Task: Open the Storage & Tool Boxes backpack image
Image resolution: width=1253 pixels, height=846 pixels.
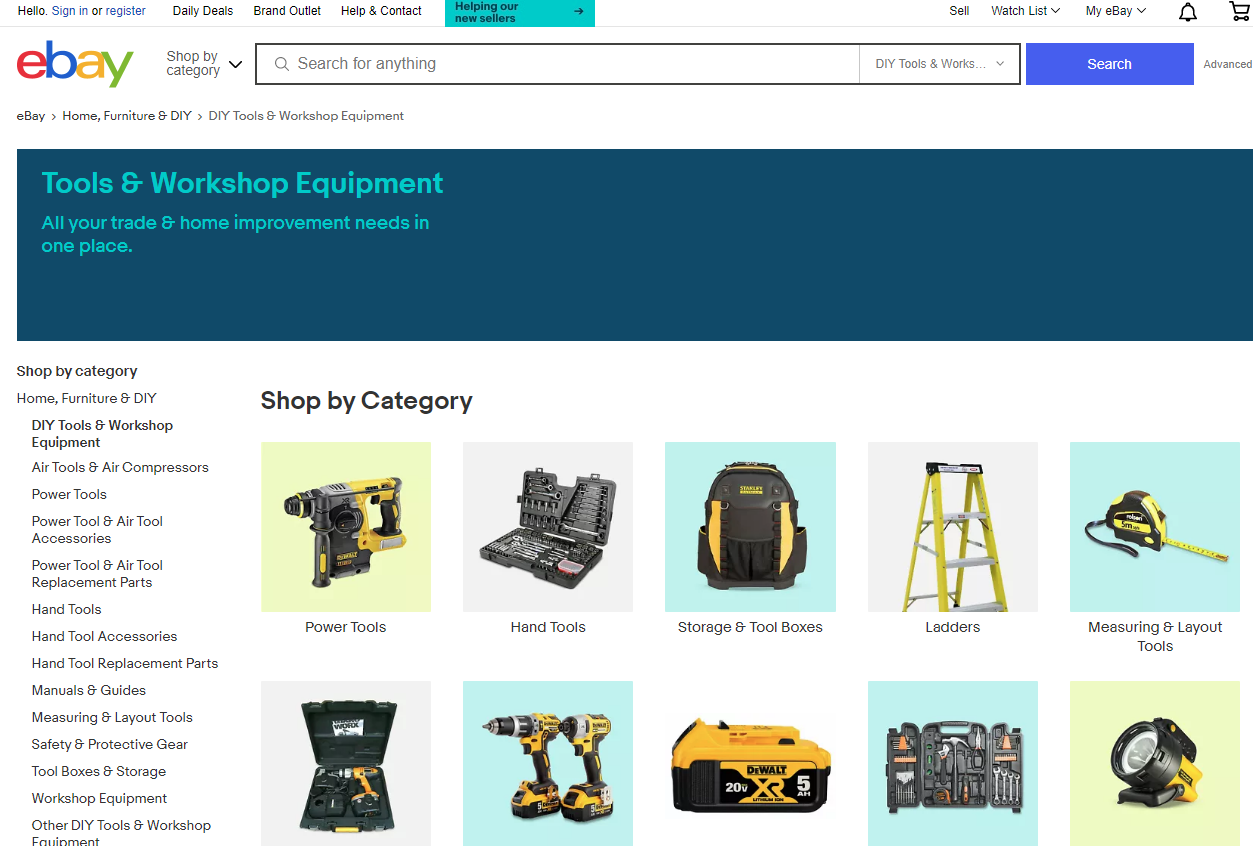Action: (x=750, y=527)
